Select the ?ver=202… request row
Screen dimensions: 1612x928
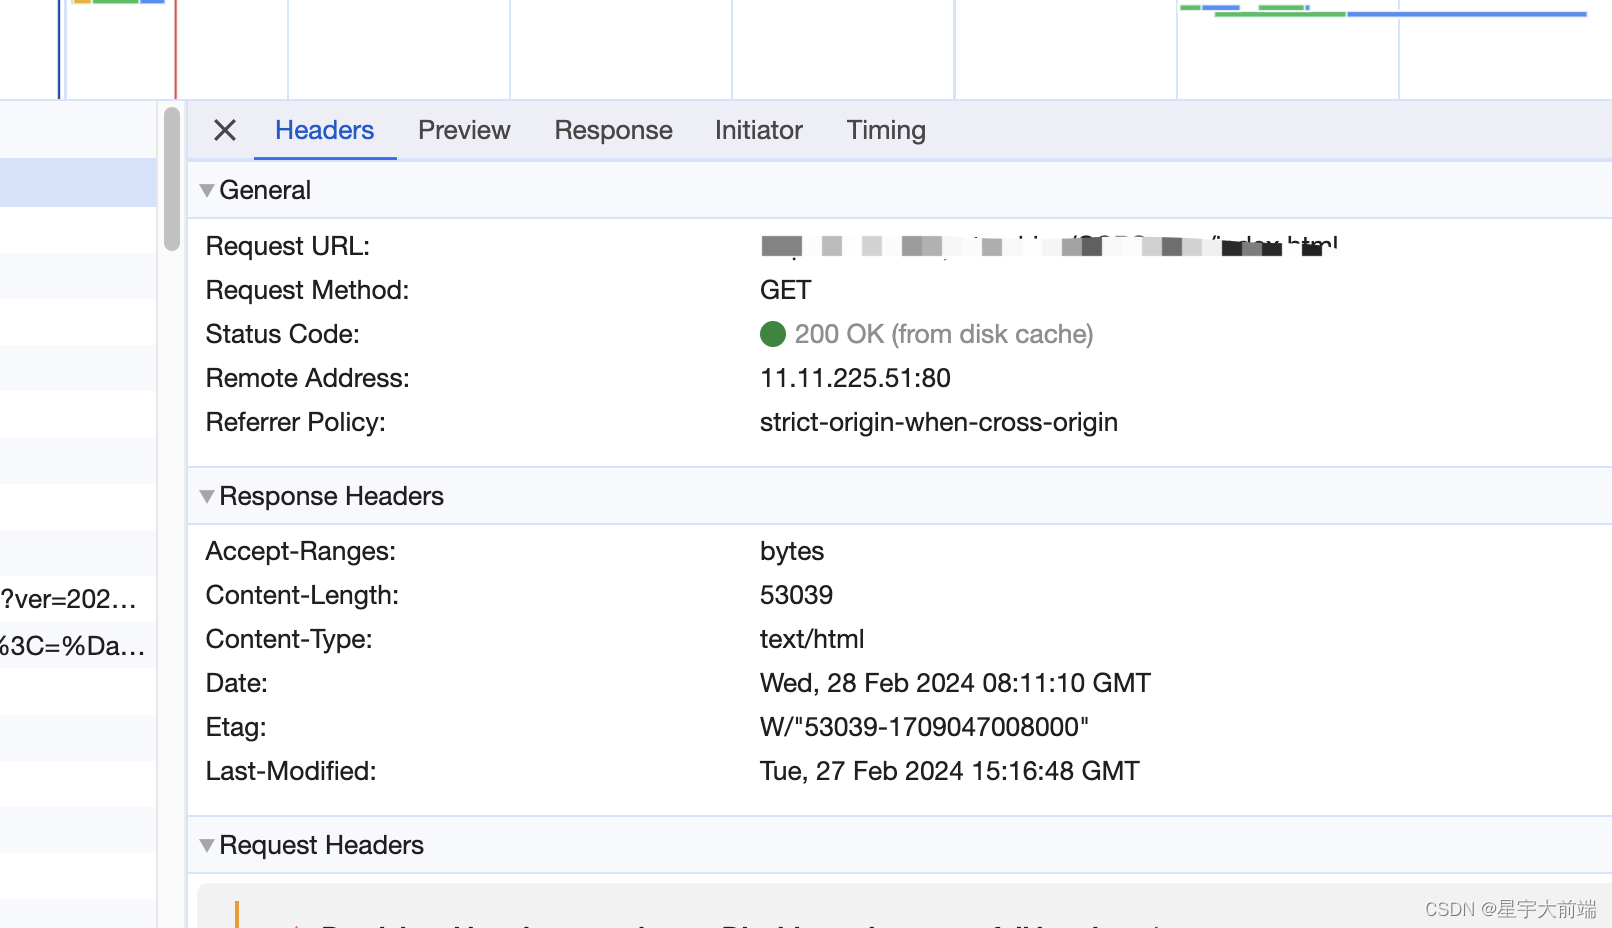tap(78, 599)
